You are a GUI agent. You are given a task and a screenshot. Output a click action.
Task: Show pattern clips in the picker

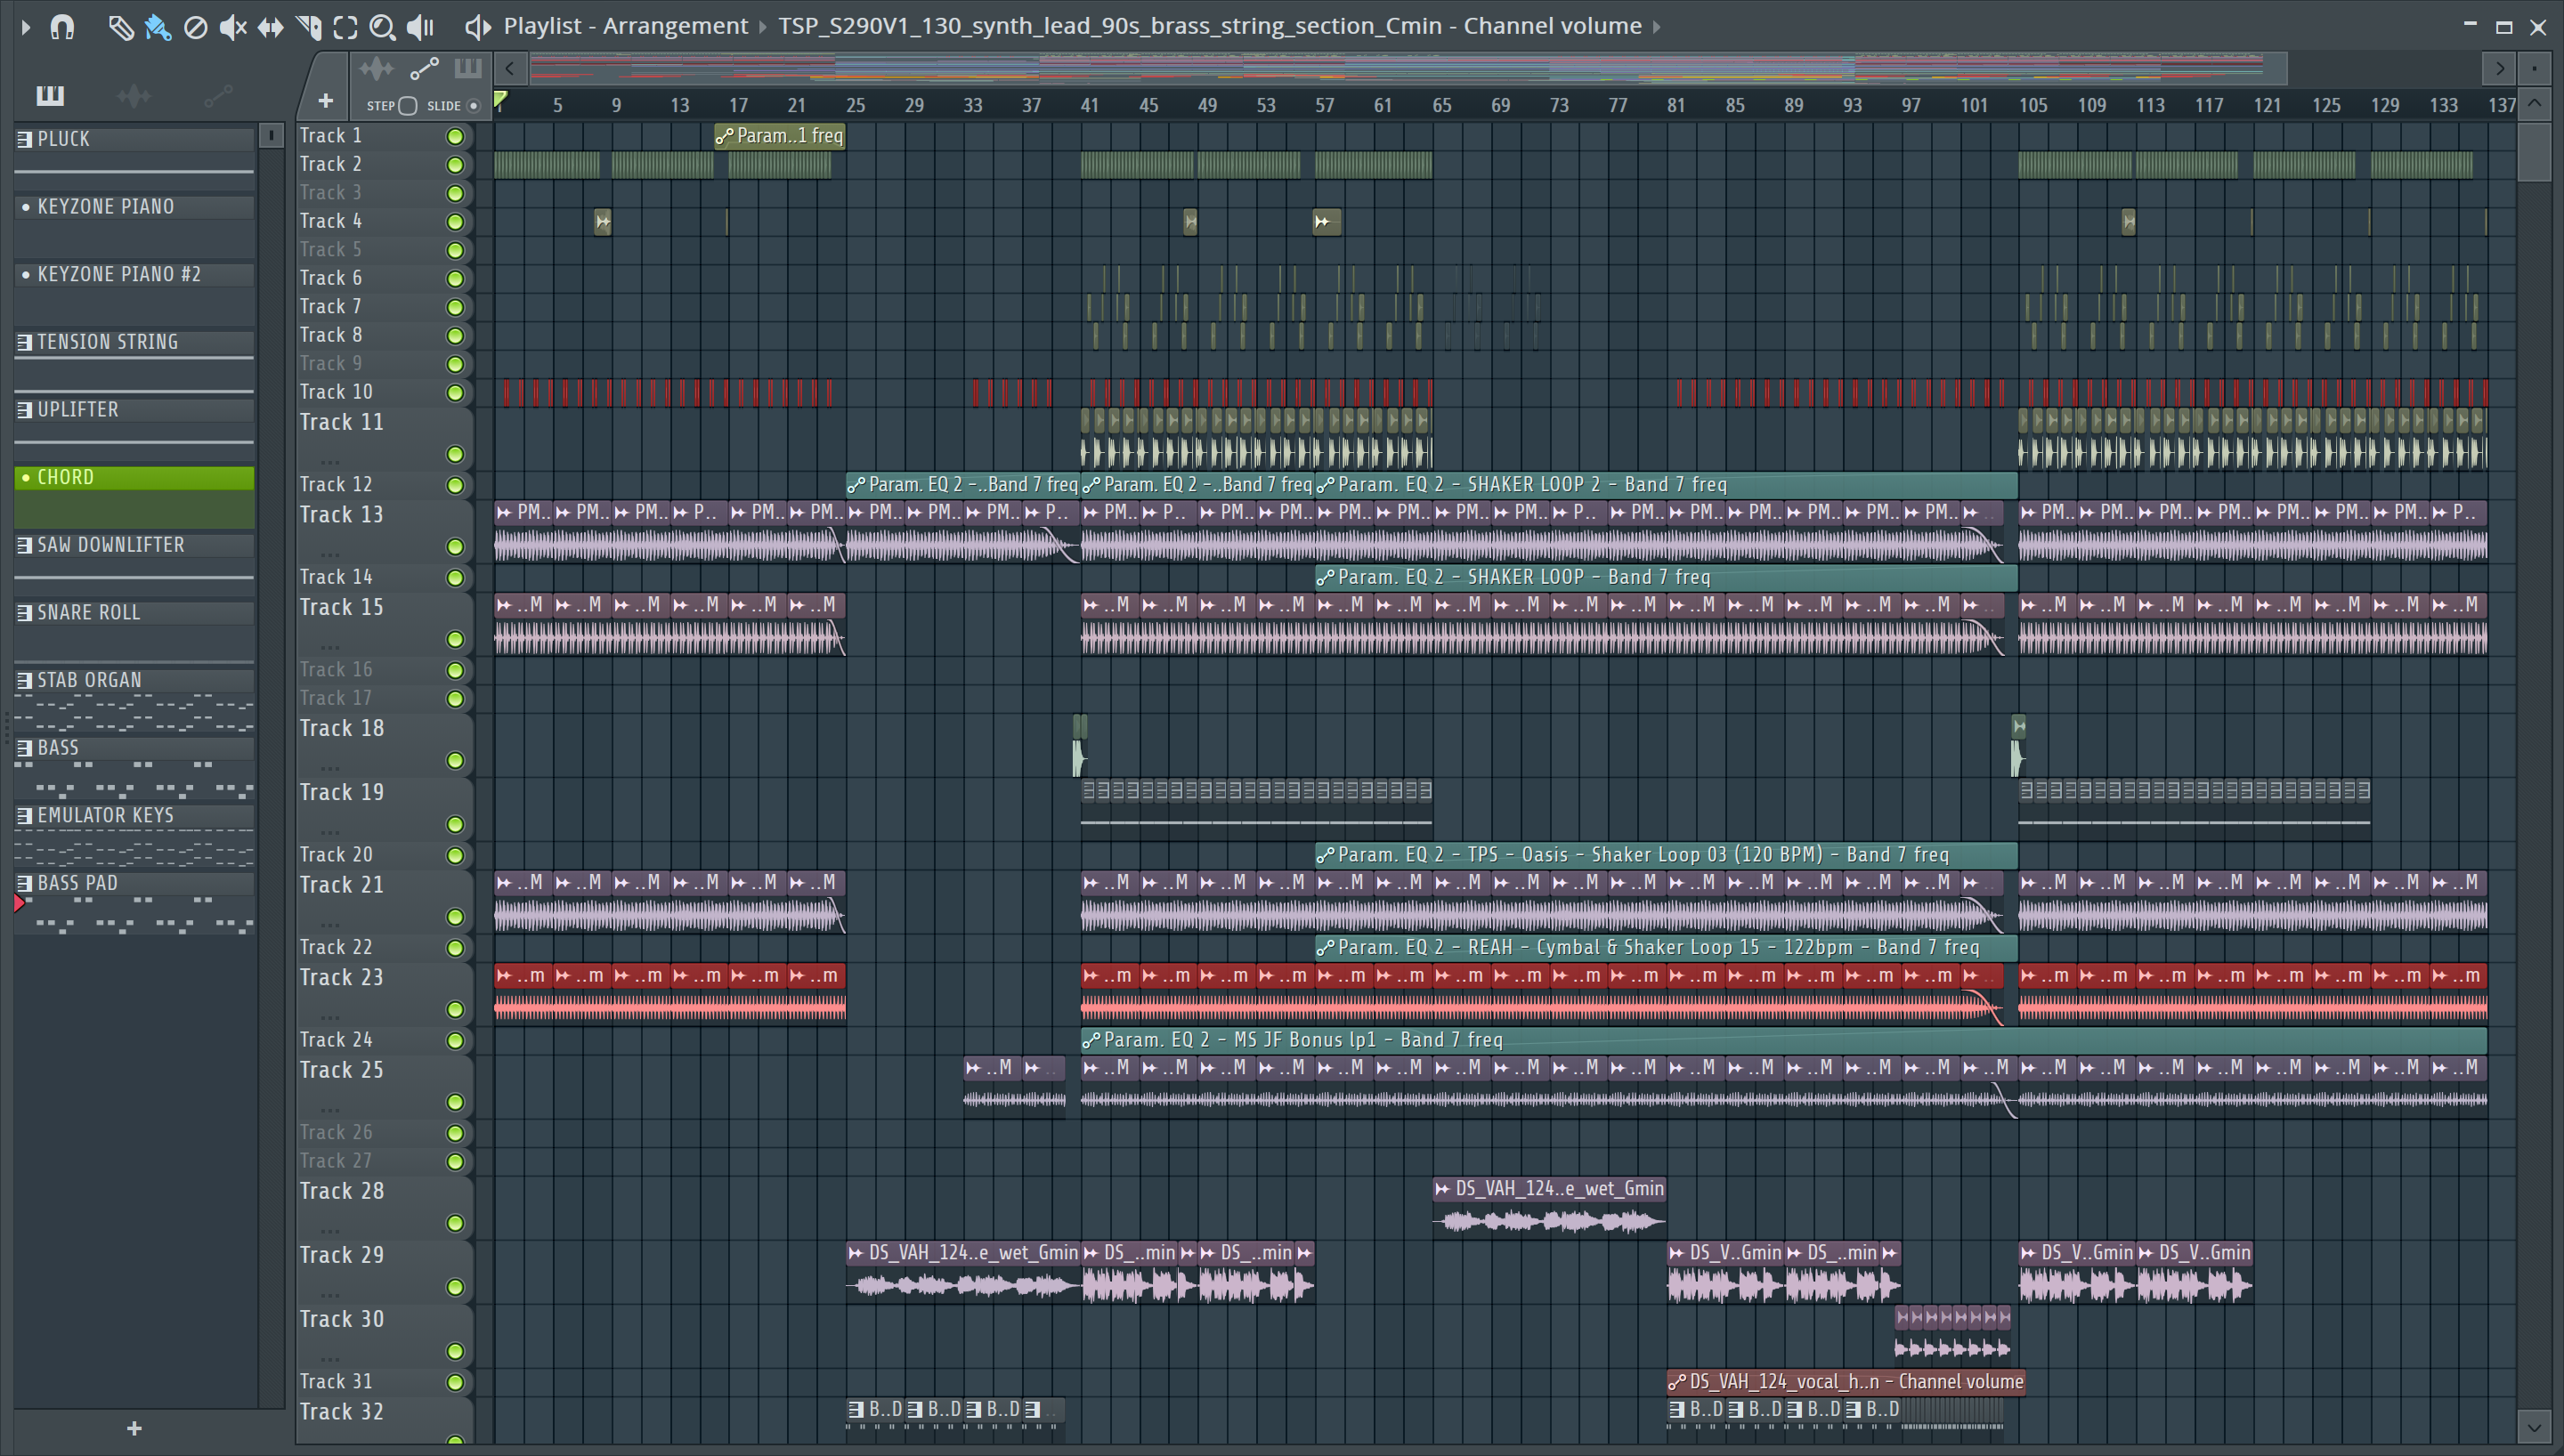click(50, 95)
